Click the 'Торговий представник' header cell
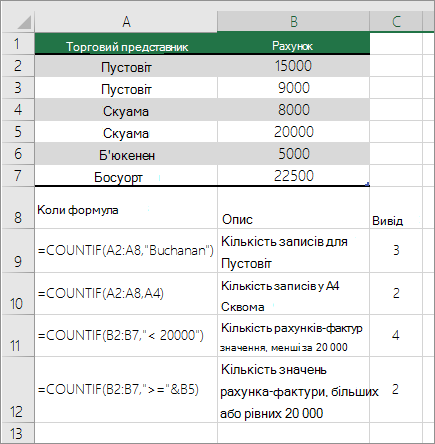Image resolution: width=435 pixels, height=444 pixels. tap(126, 44)
